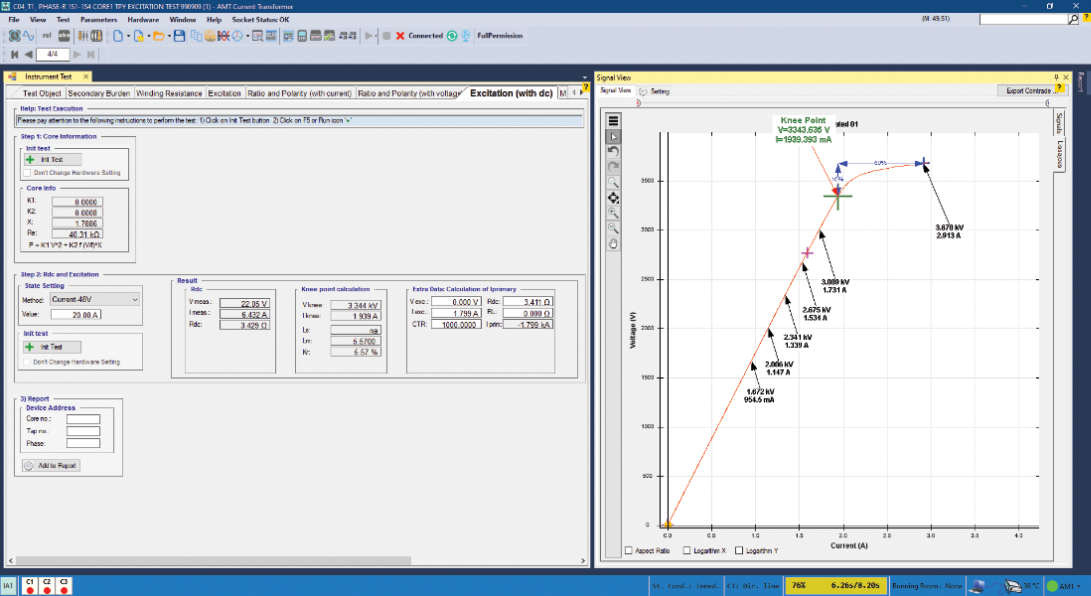
Task: Click the Export Comtrade button
Action: point(1029,90)
